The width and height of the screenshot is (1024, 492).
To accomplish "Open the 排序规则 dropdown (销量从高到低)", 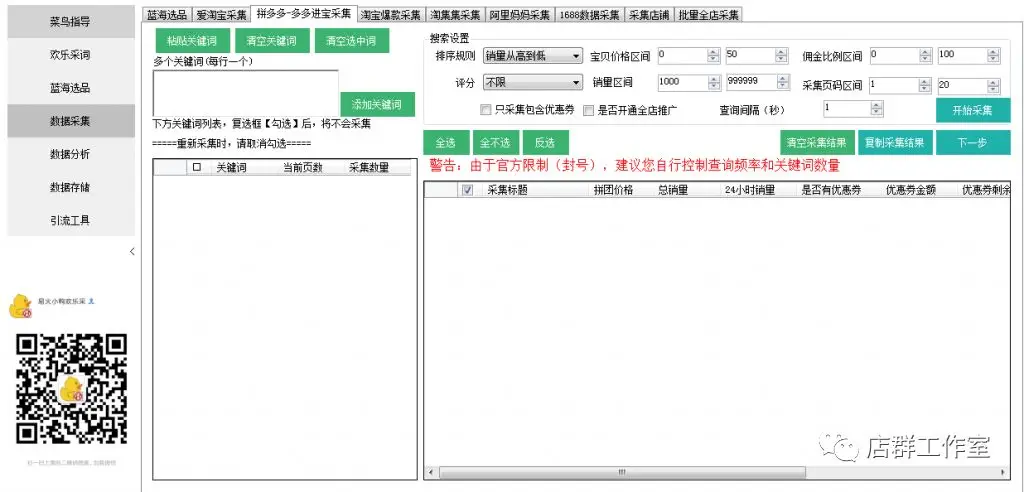I will [532, 56].
